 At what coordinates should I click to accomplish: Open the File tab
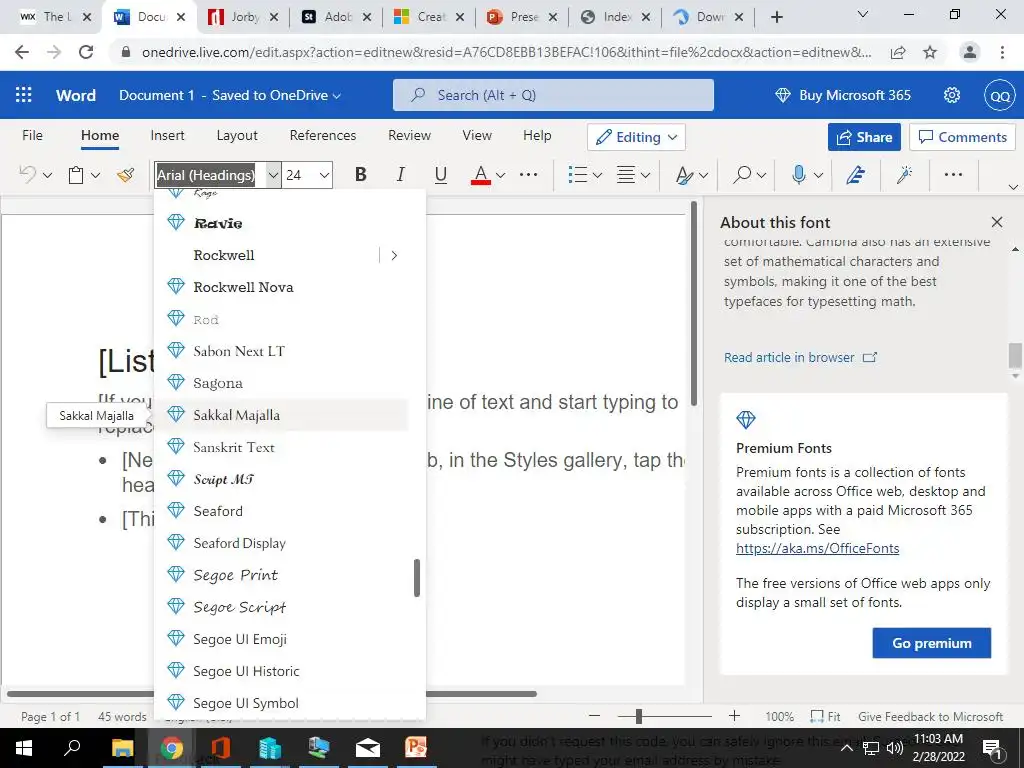pos(32,135)
